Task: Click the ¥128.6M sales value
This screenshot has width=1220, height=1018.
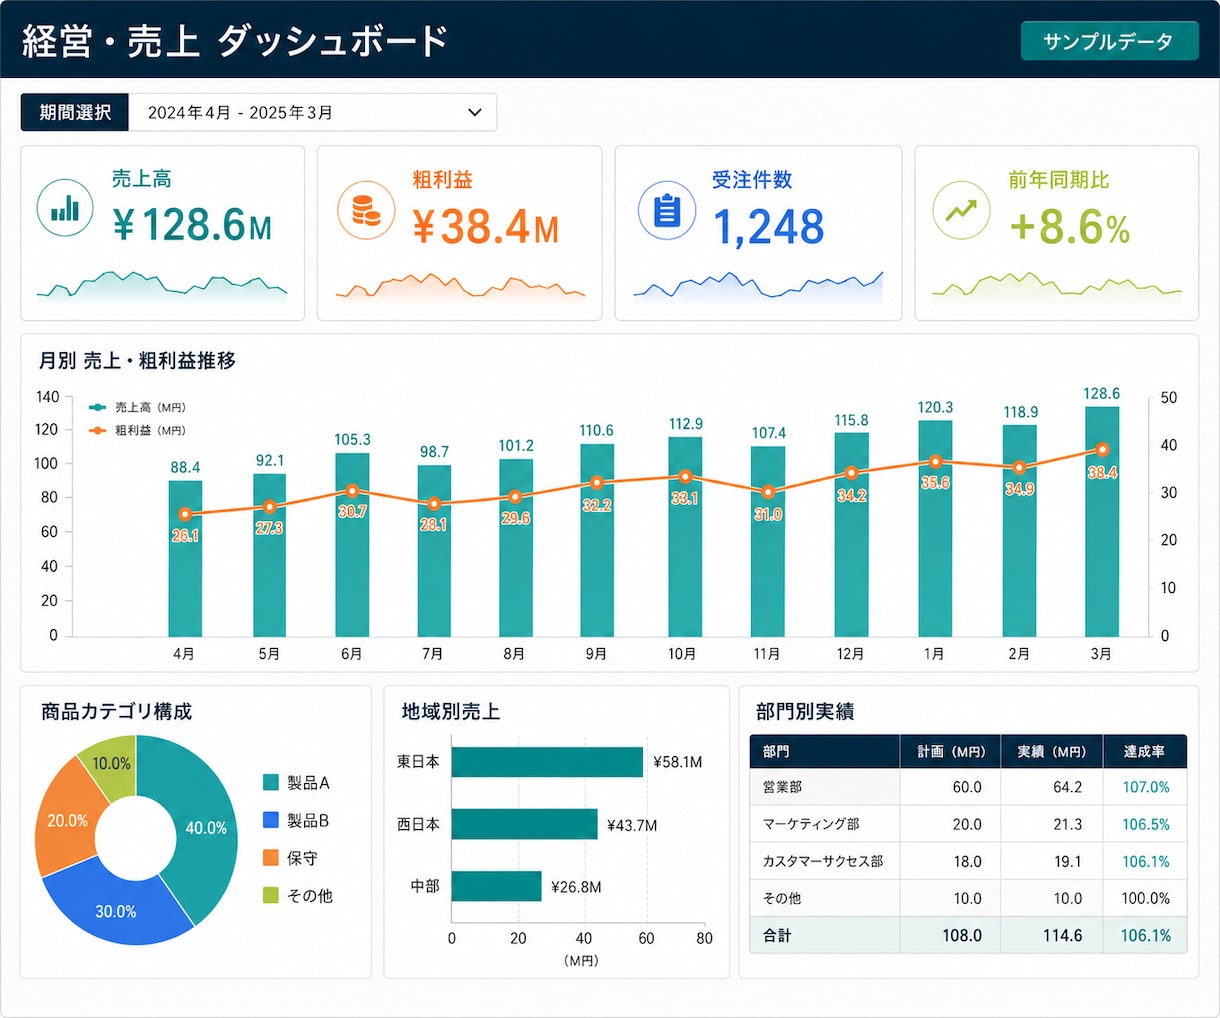Action: click(192, 225)
